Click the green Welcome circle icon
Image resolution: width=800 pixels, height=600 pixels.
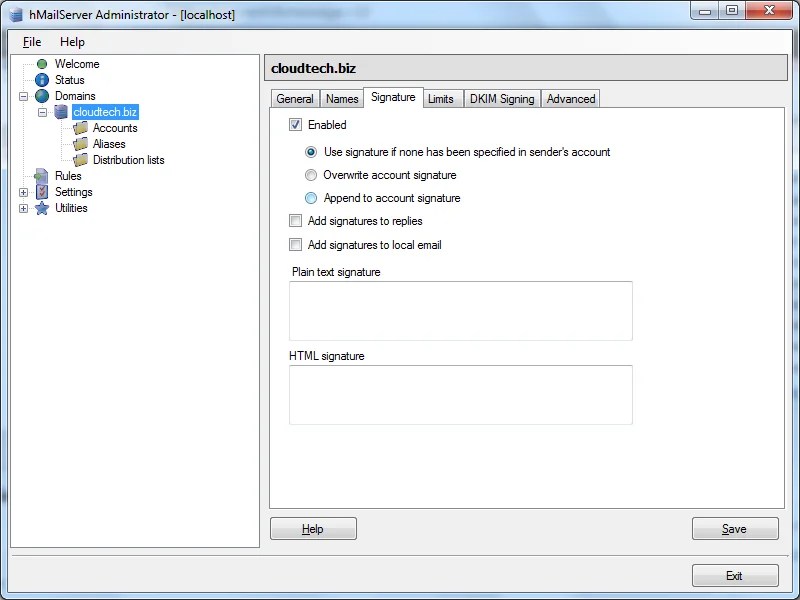(x=42, y=64)
